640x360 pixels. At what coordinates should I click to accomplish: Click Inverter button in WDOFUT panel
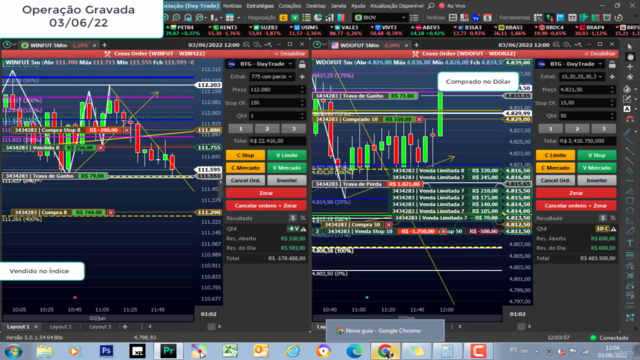(597, 180)
